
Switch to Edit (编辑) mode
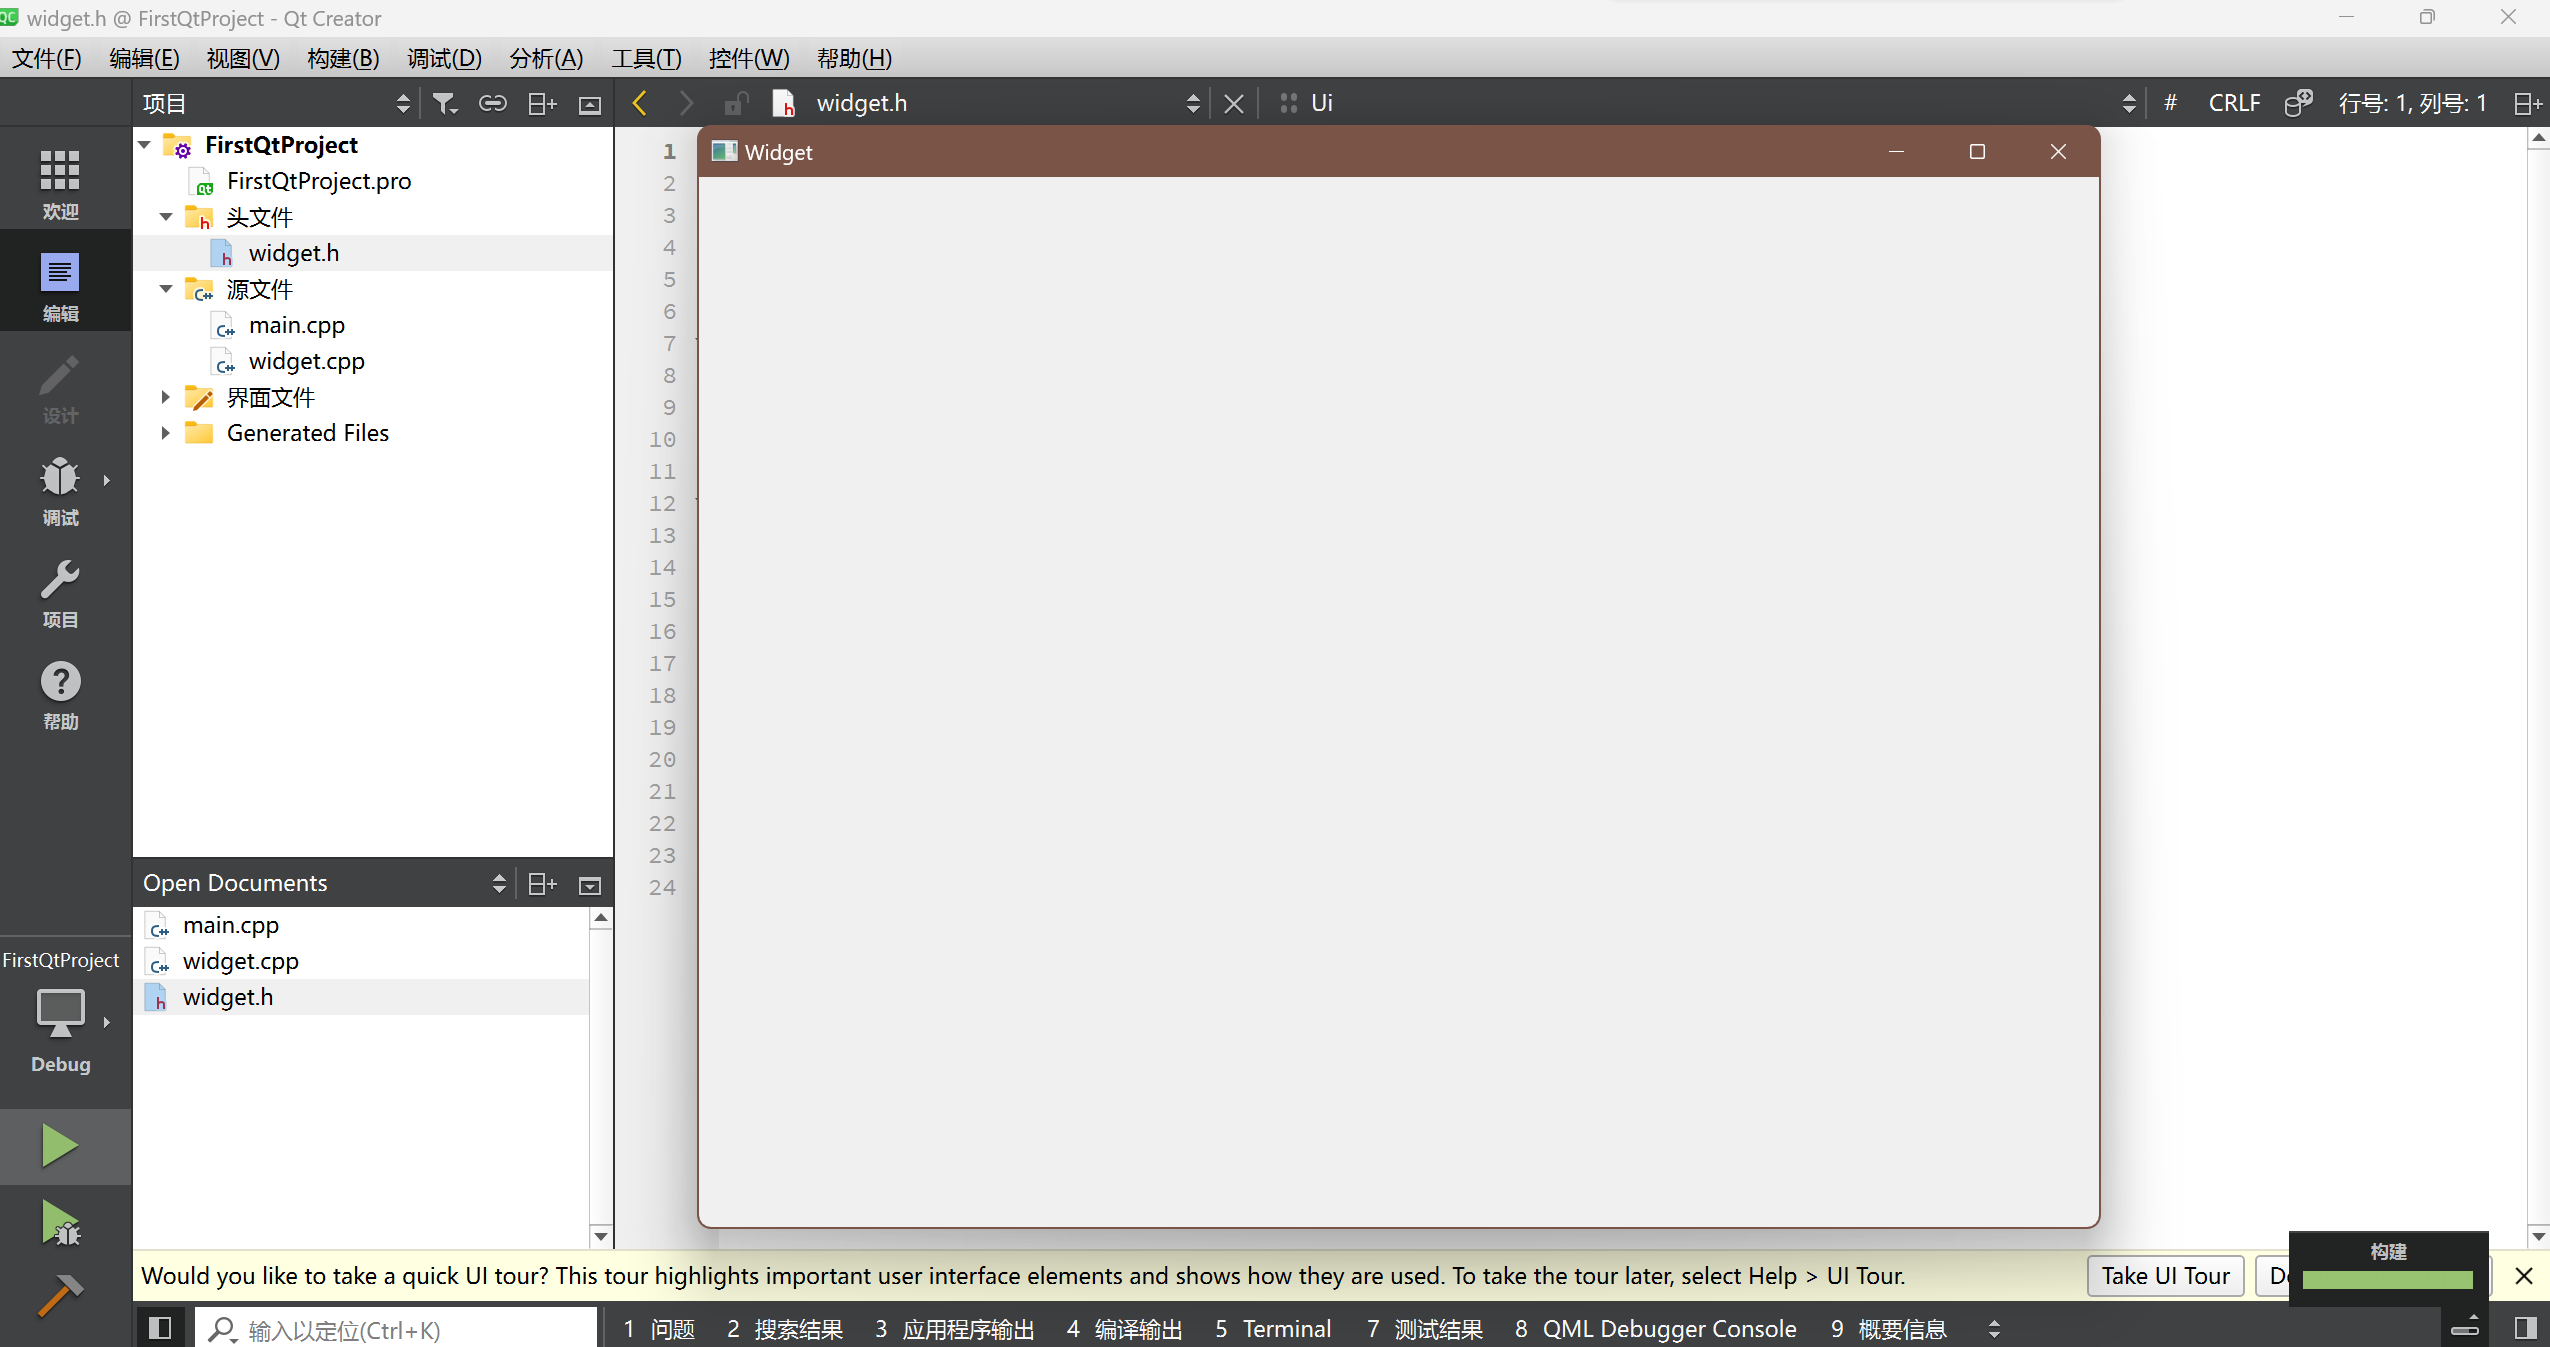(x=60, y=286)
